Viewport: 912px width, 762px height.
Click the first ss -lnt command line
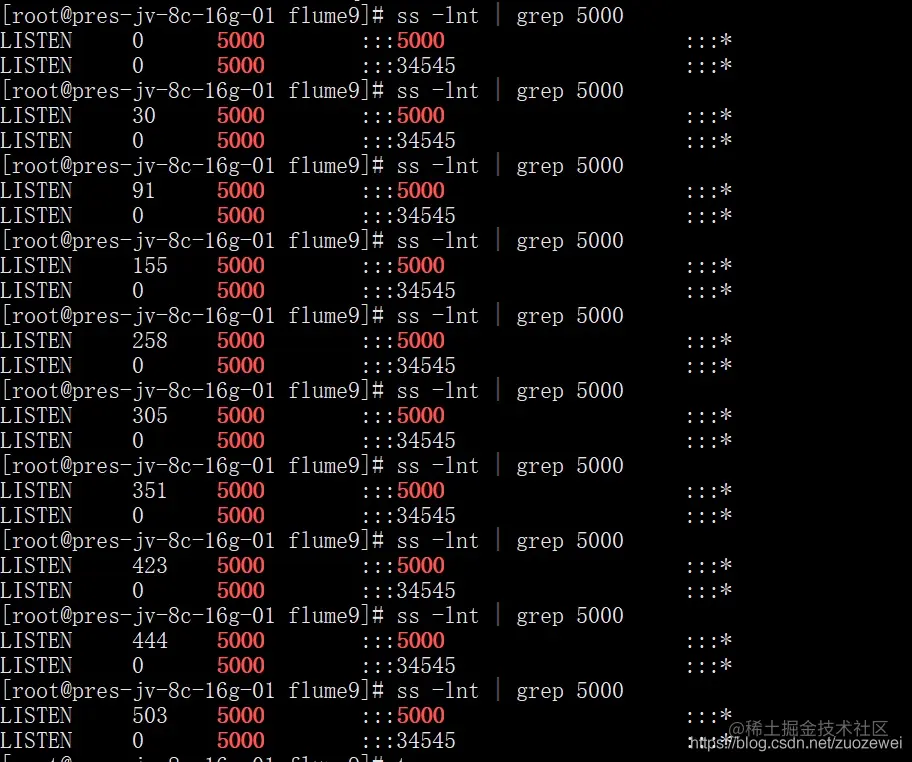pyautogui.click(x=312, y=16)
